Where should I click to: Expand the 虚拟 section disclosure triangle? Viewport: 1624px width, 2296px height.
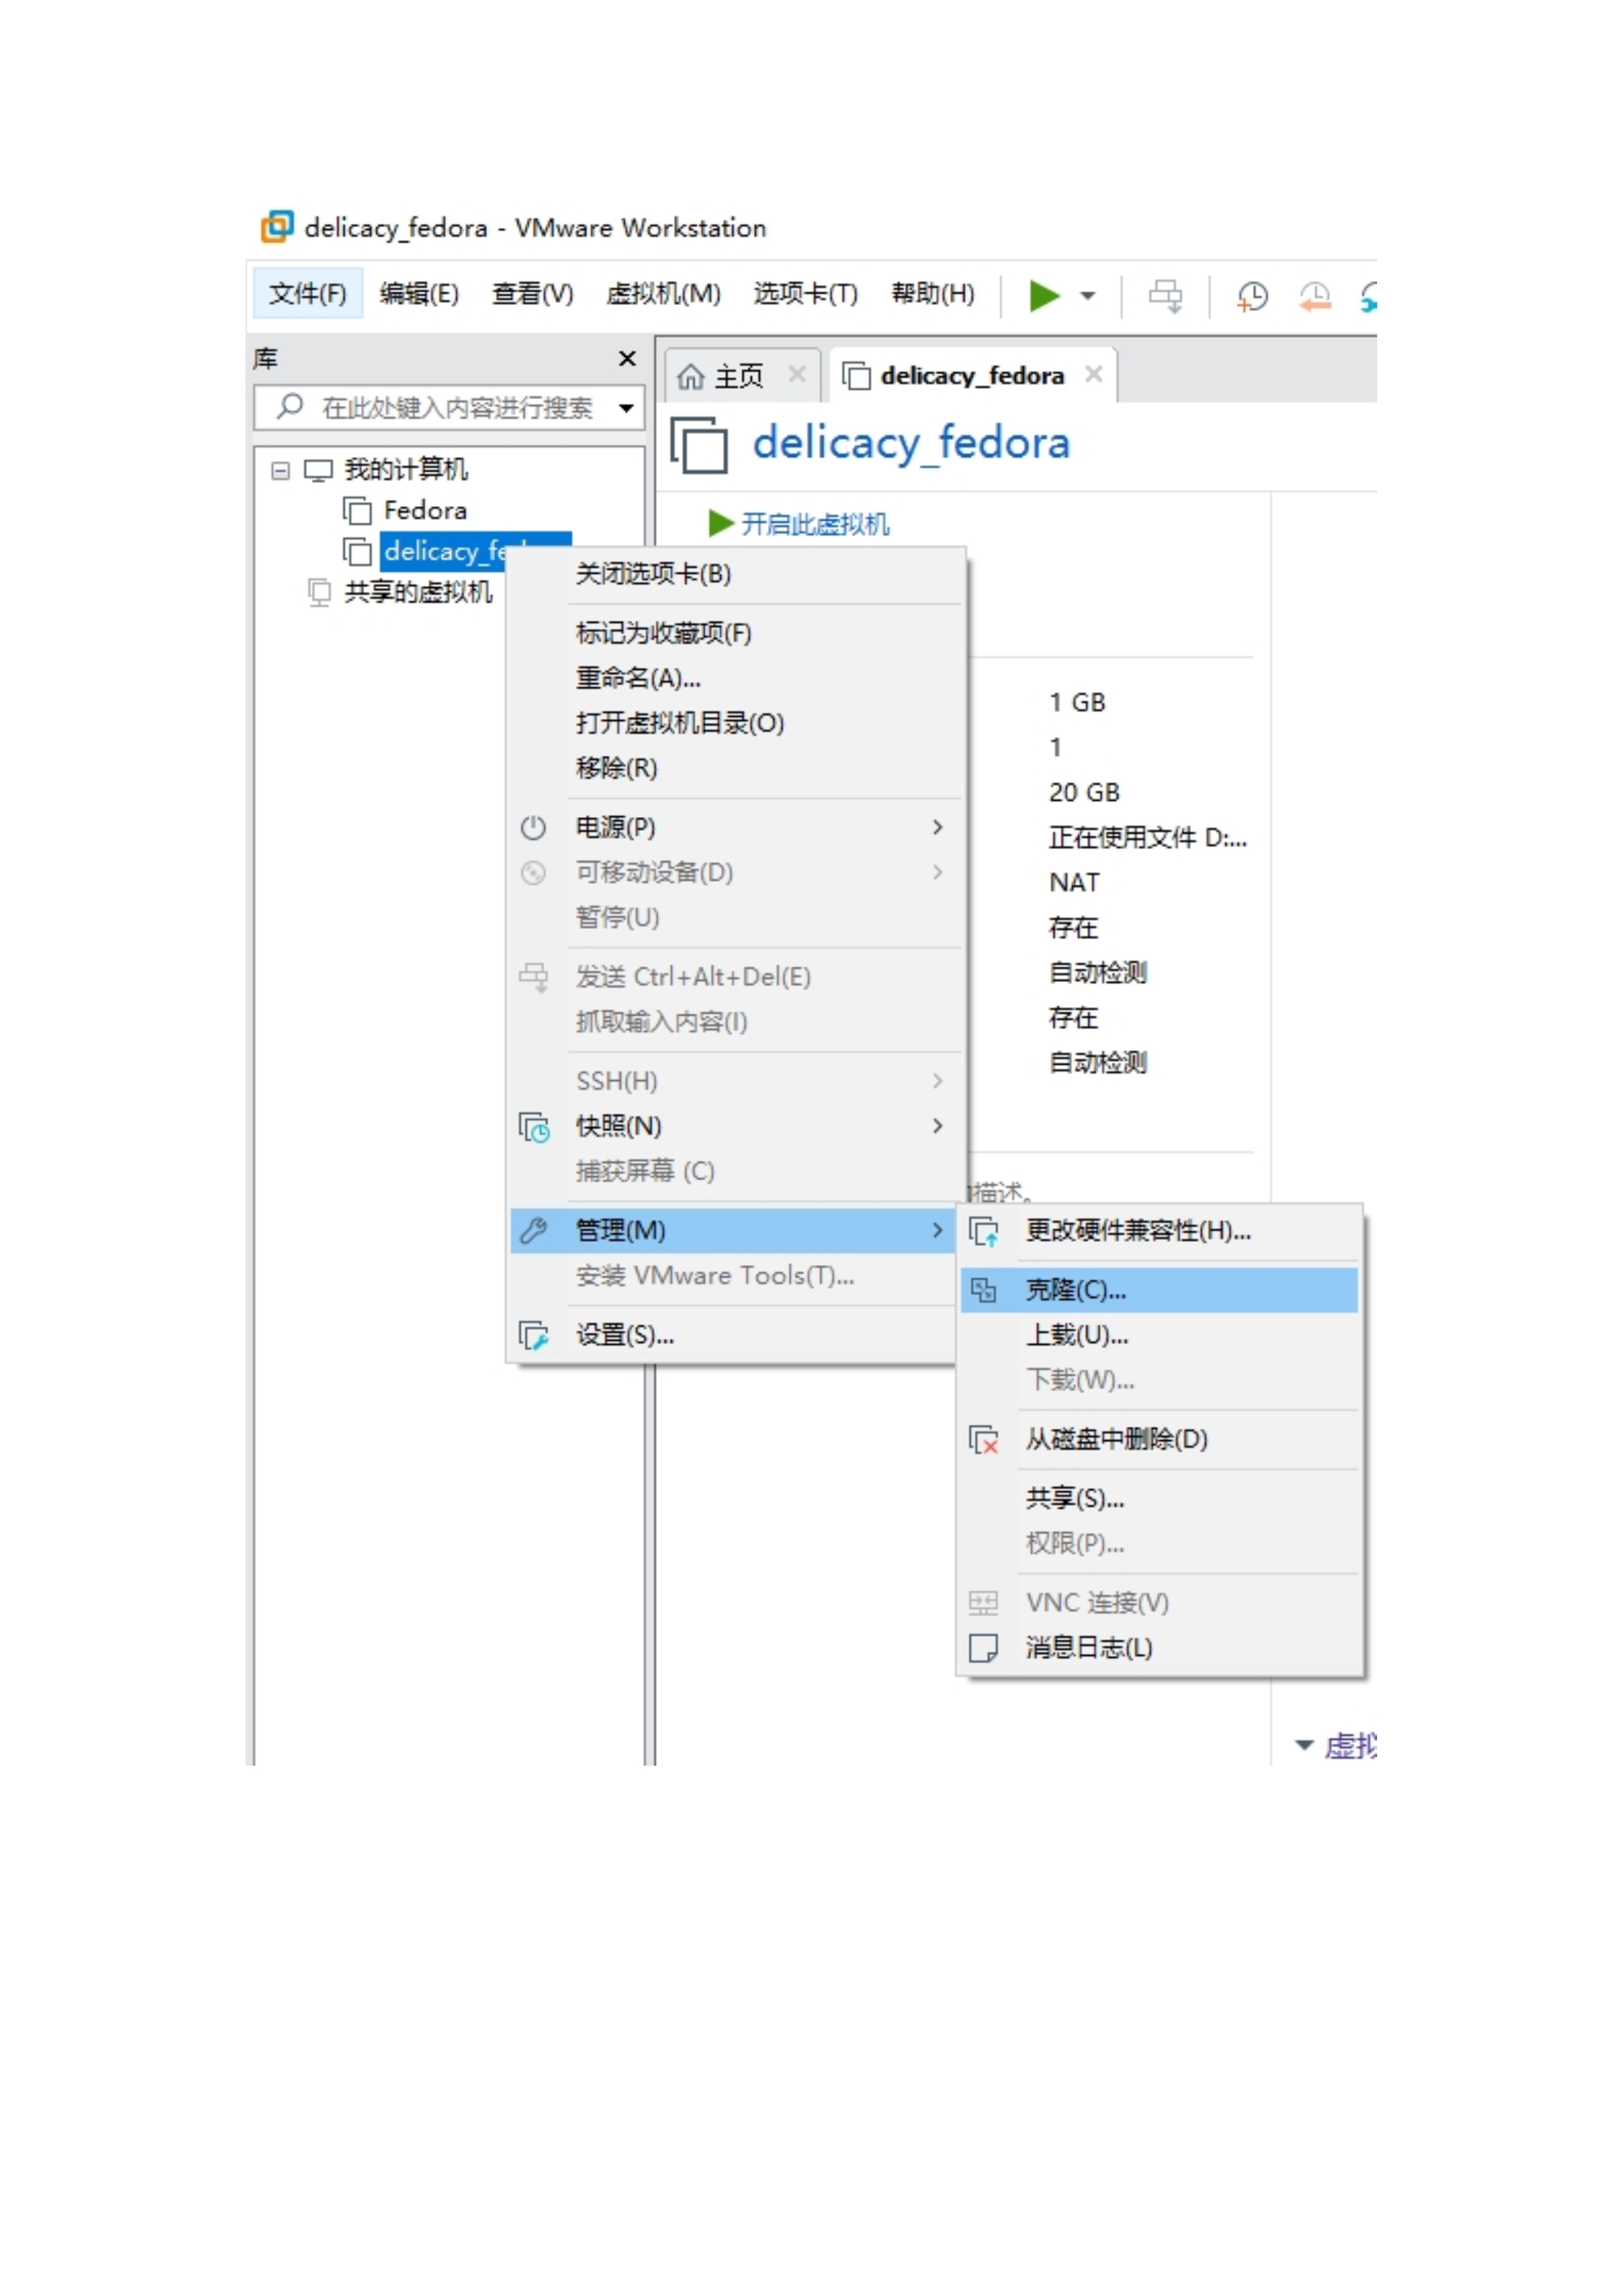pyautogui.click(x=1304, y=1746)
